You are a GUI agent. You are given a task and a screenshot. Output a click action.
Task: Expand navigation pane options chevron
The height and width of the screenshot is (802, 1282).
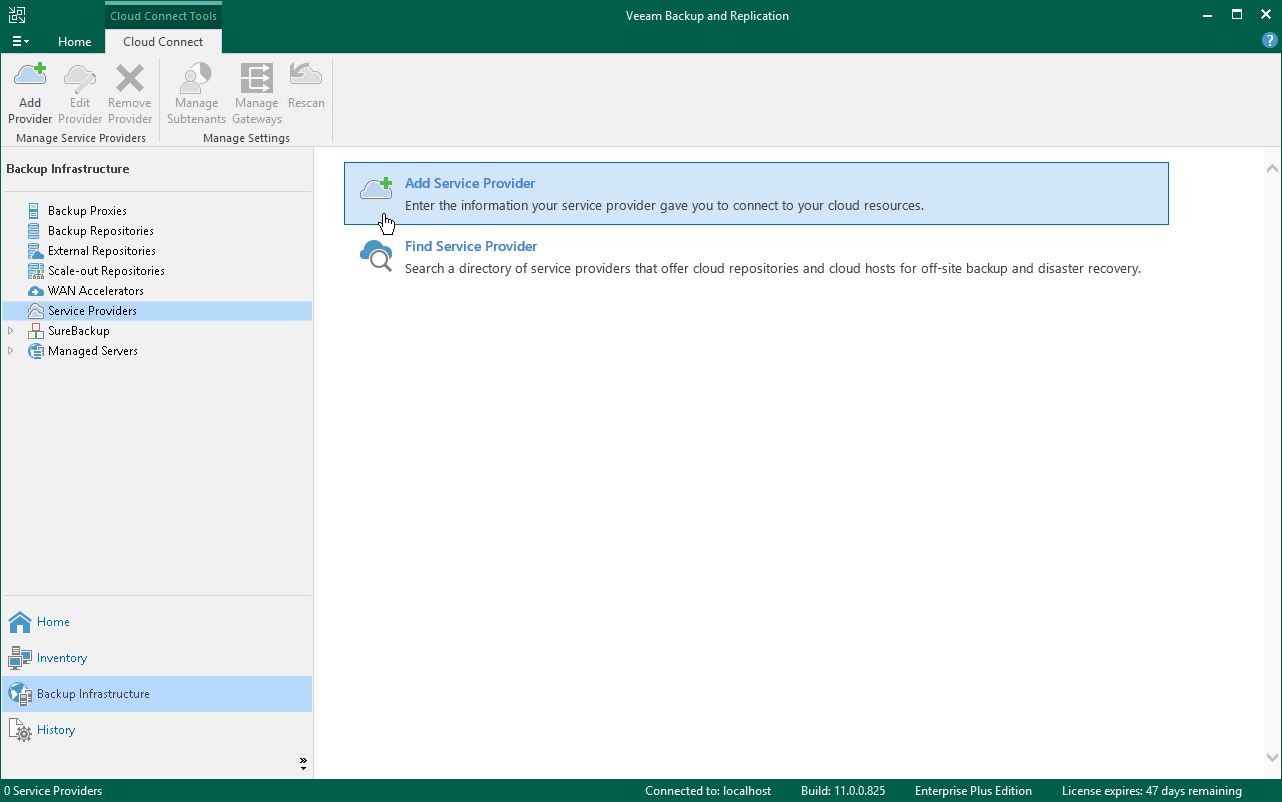[303, 763]
